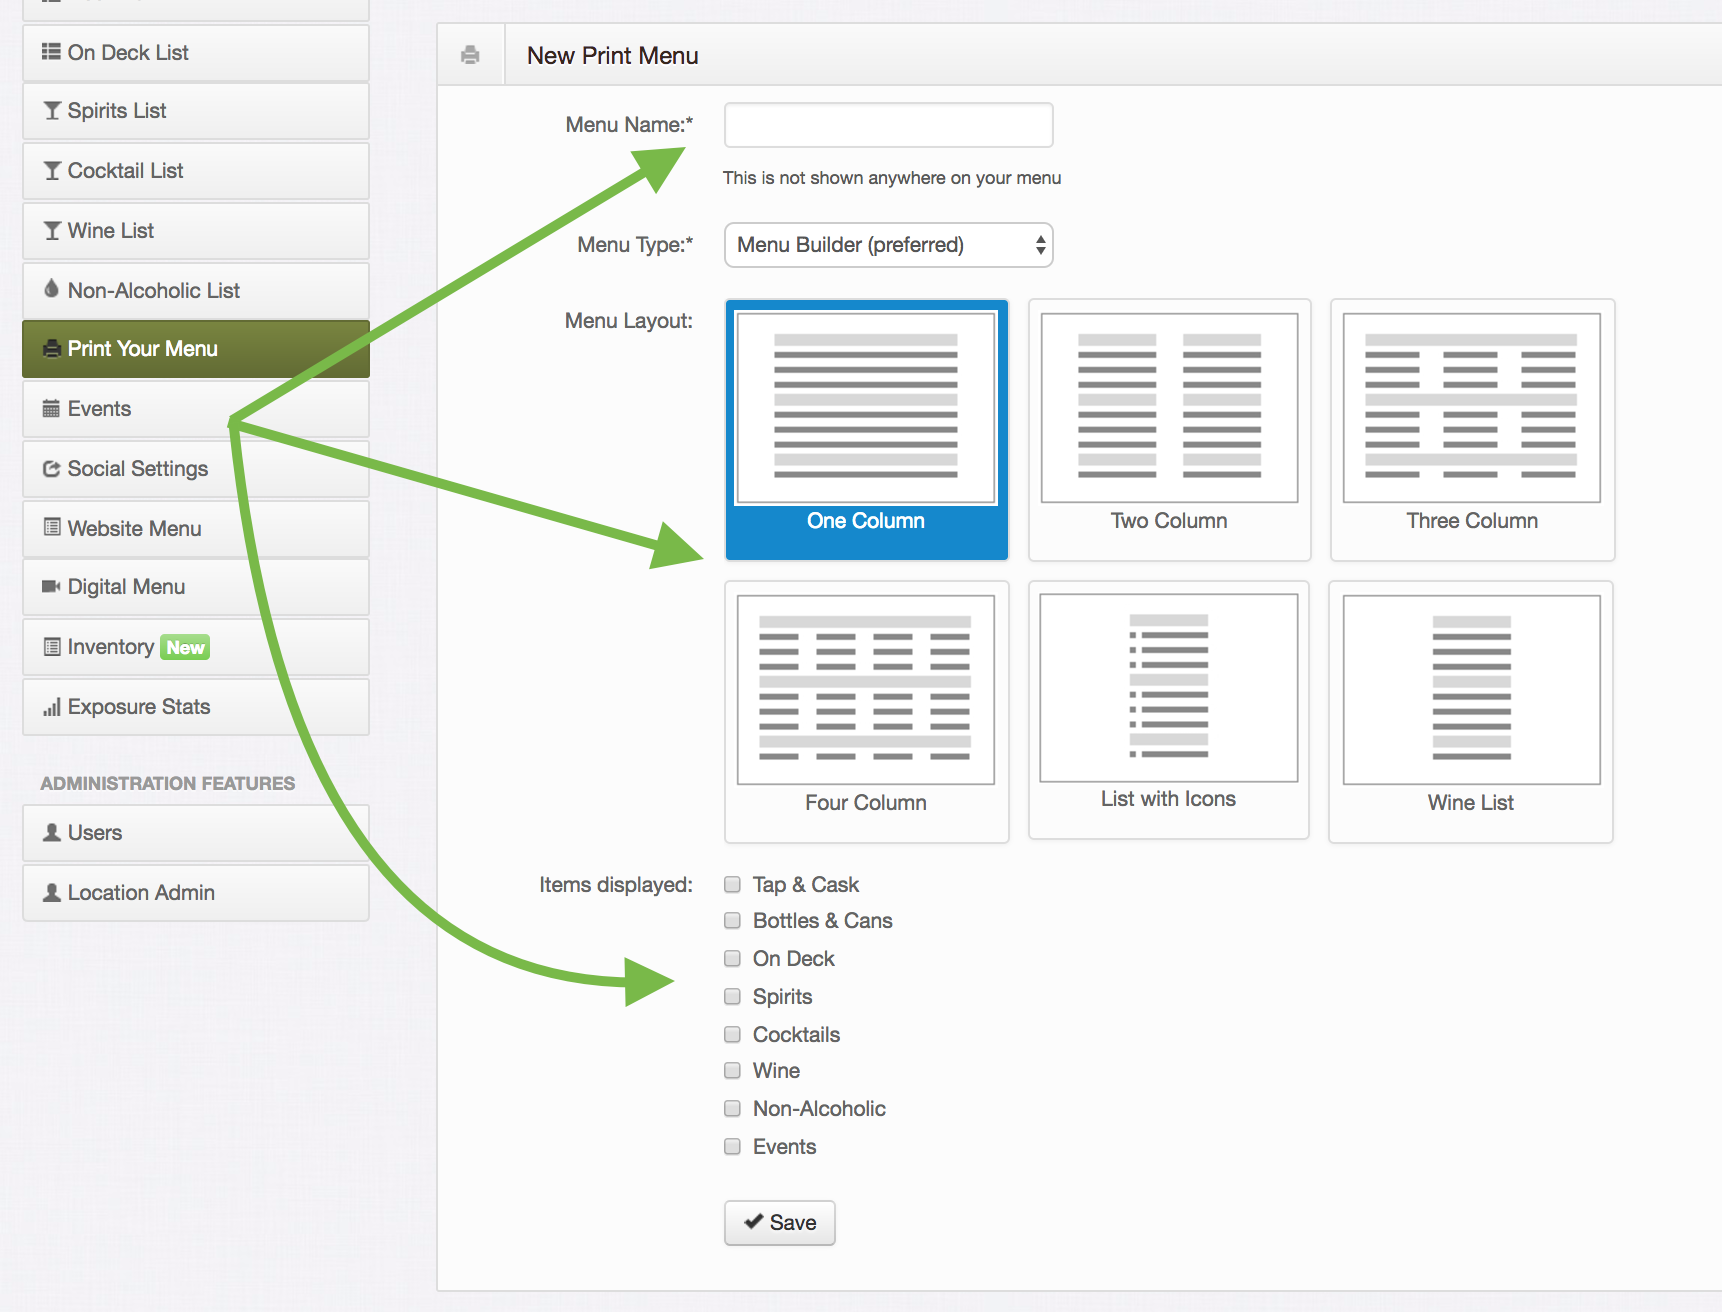This screenshot has height=1312, width=1722.
Task: Click the Non-Alcoholic List droplet icon
Action: (x=52, y=289)
